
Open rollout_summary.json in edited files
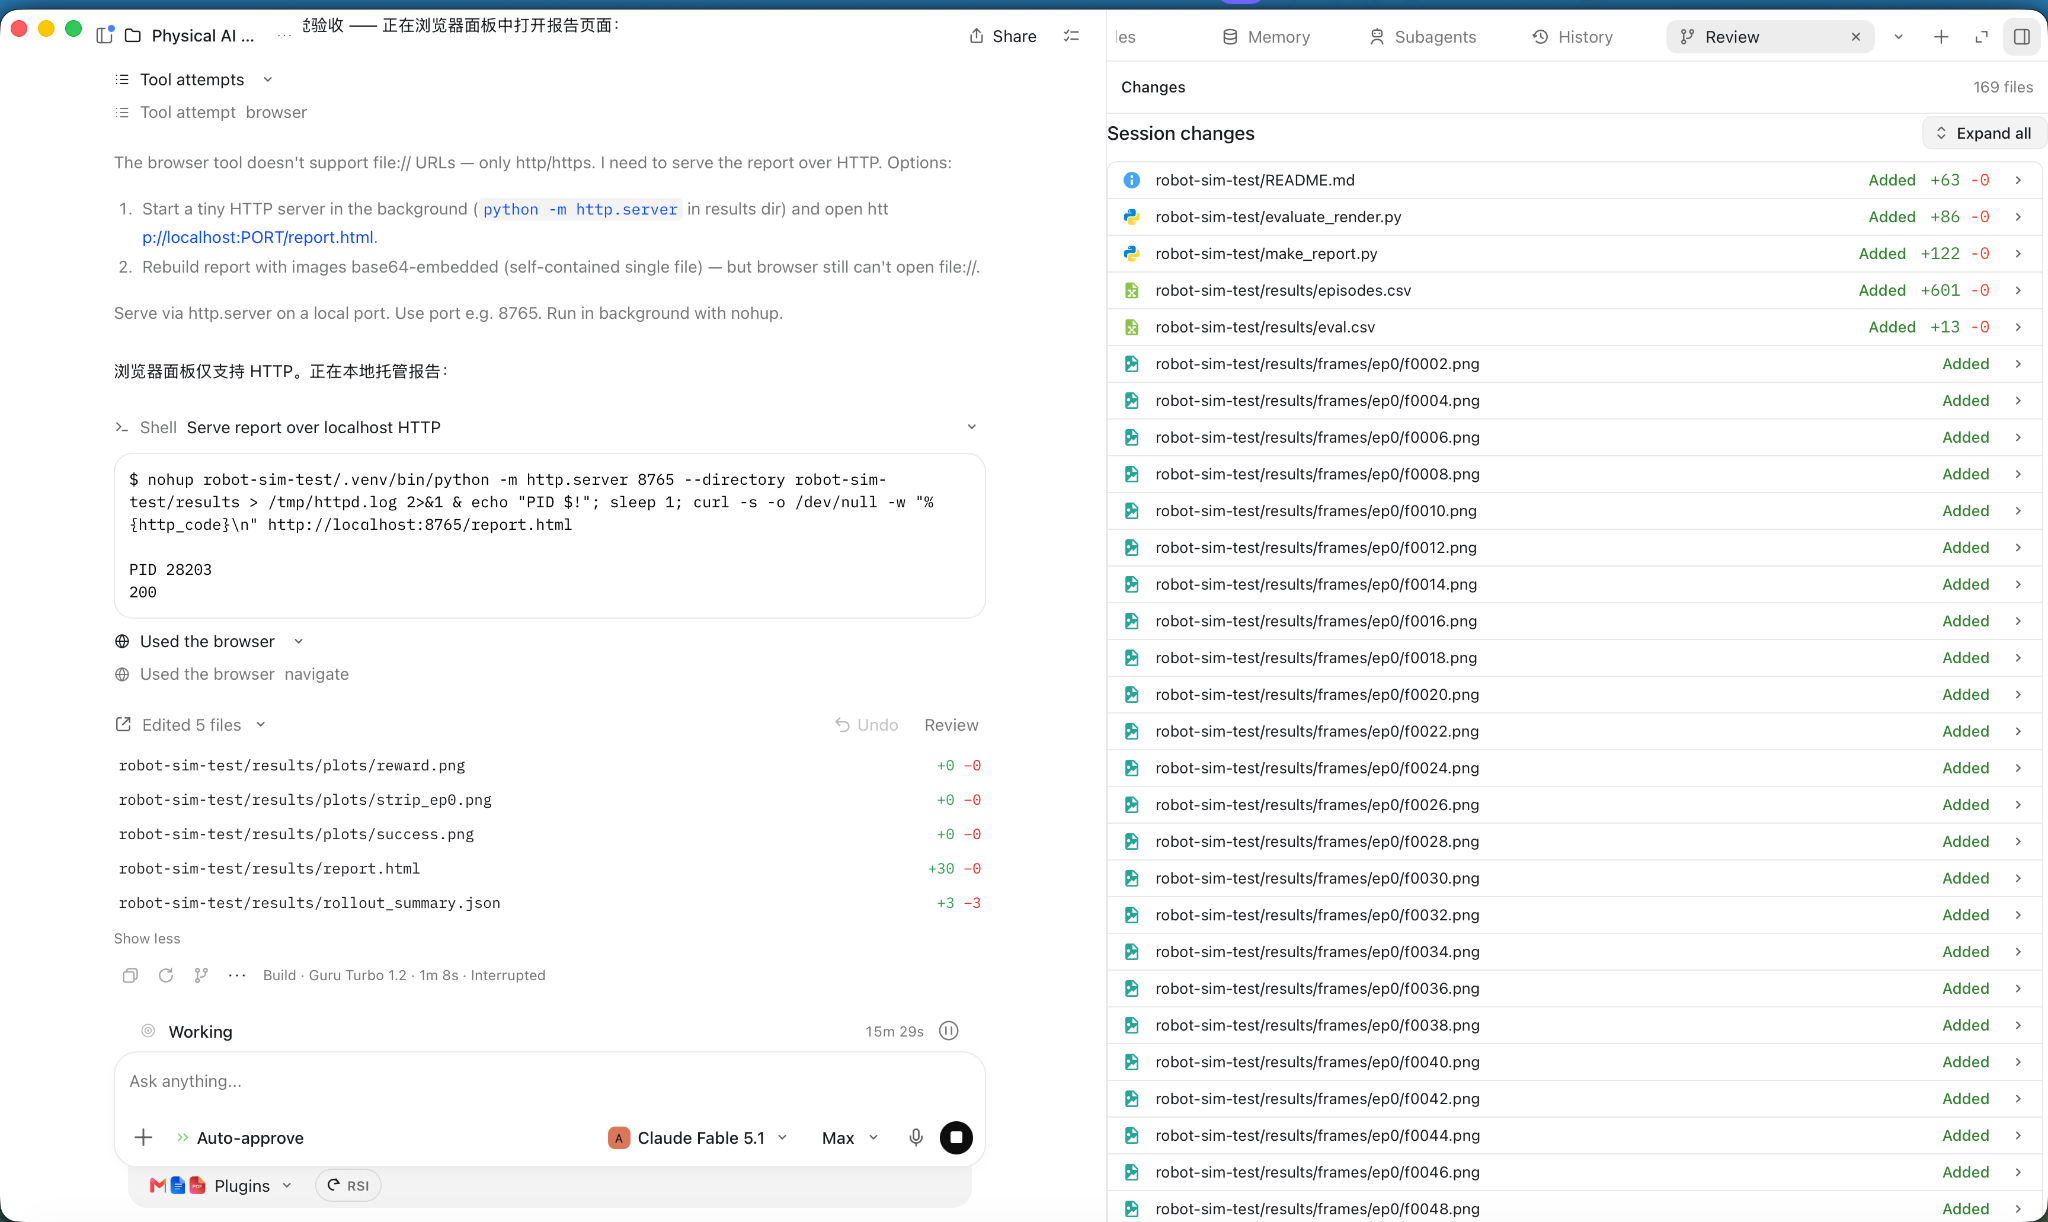(x=309, y=903)
